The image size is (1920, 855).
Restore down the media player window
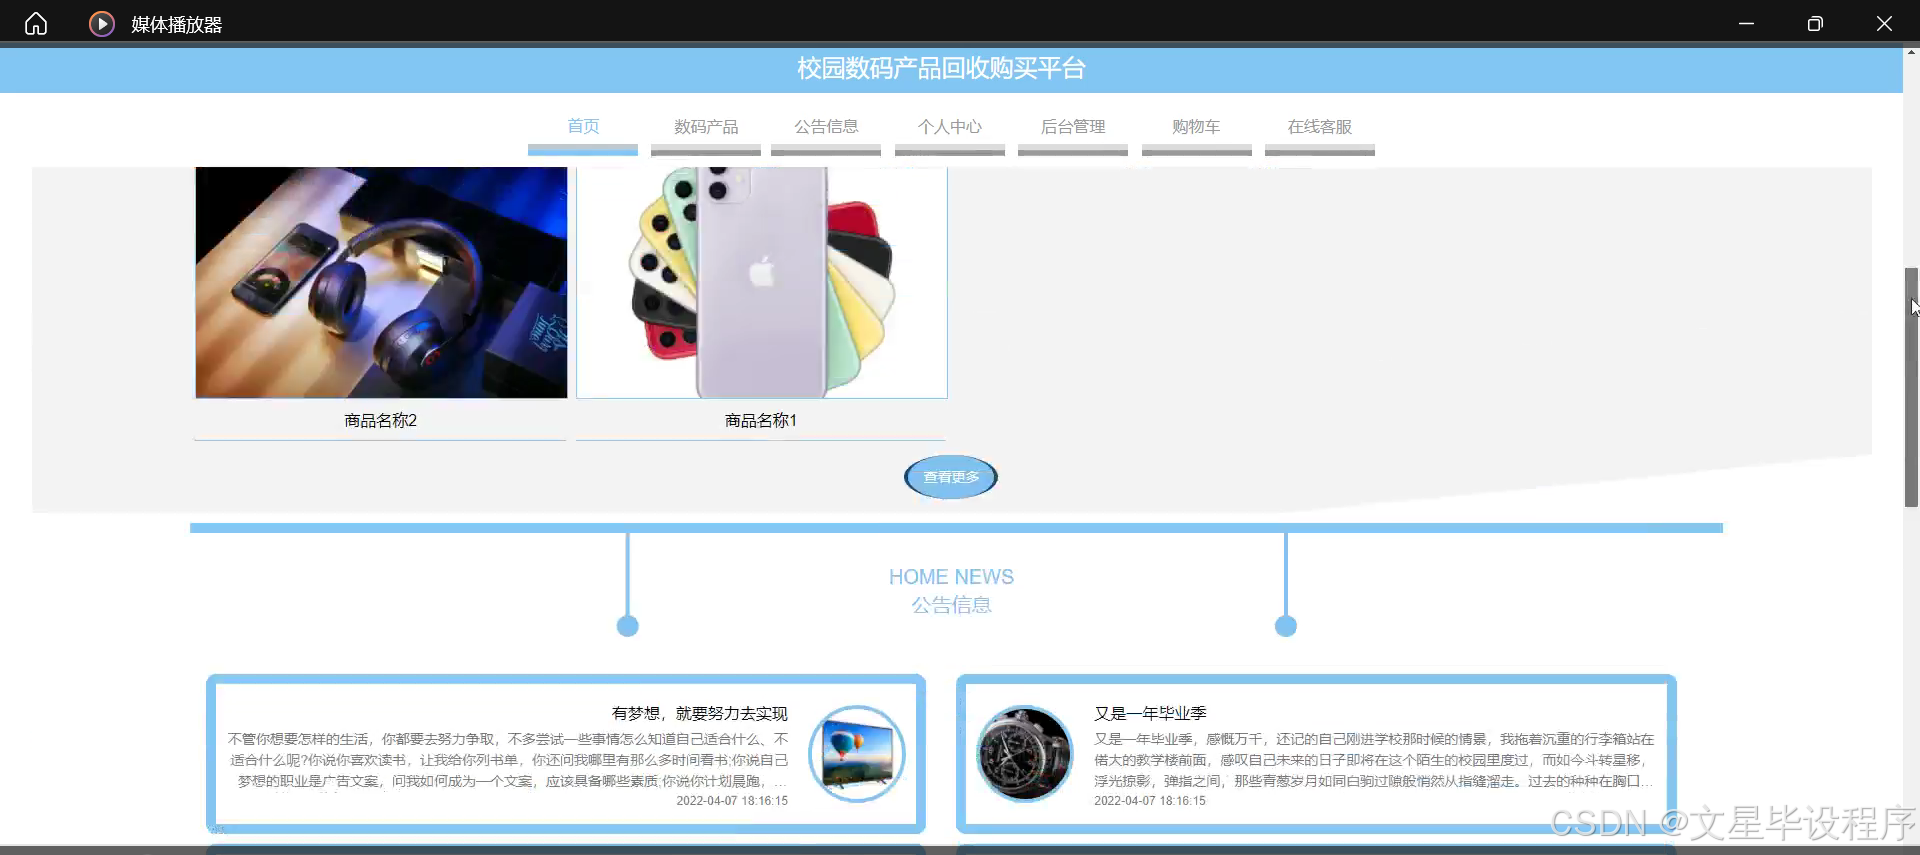[1815, 24]
